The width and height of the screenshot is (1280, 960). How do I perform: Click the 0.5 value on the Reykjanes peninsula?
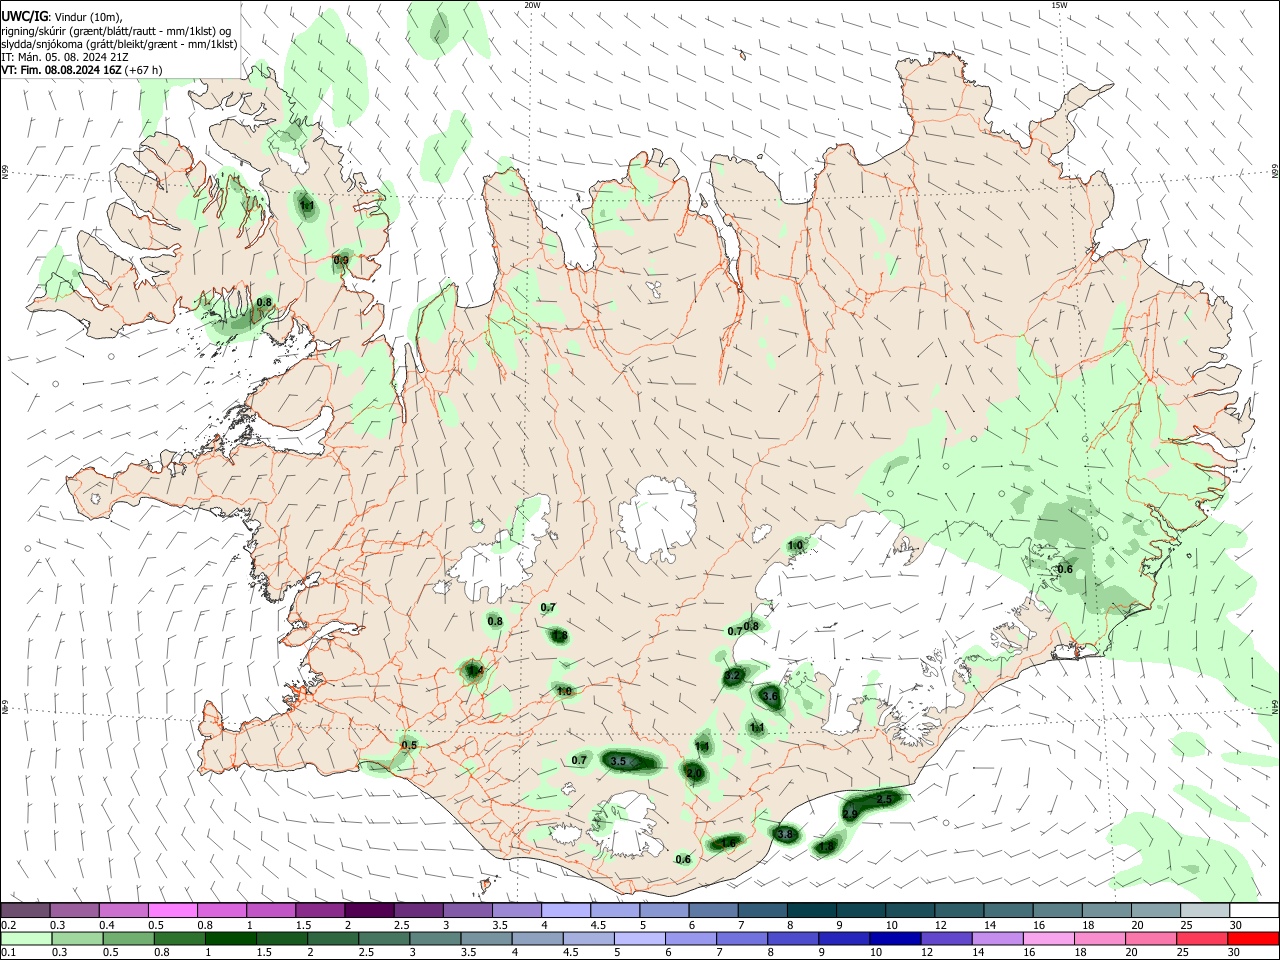[409, 746]
